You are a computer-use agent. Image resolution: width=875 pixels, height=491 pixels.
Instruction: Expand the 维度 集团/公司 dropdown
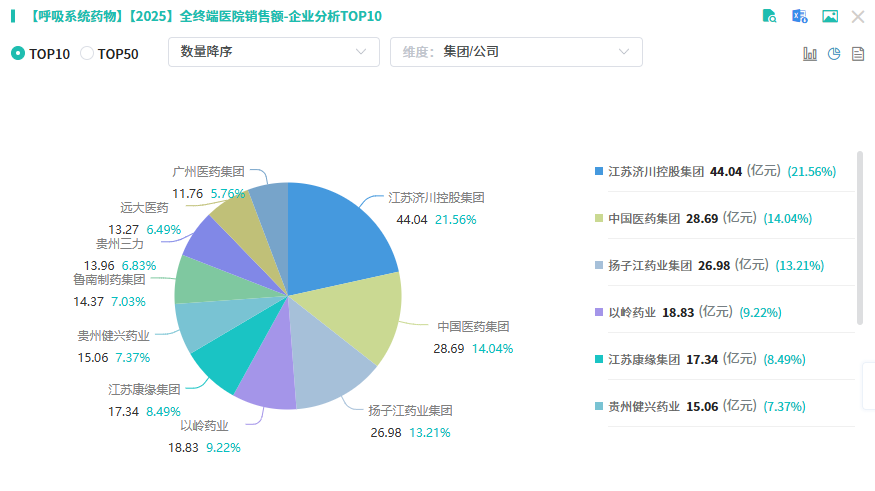[x=515, y=52]
